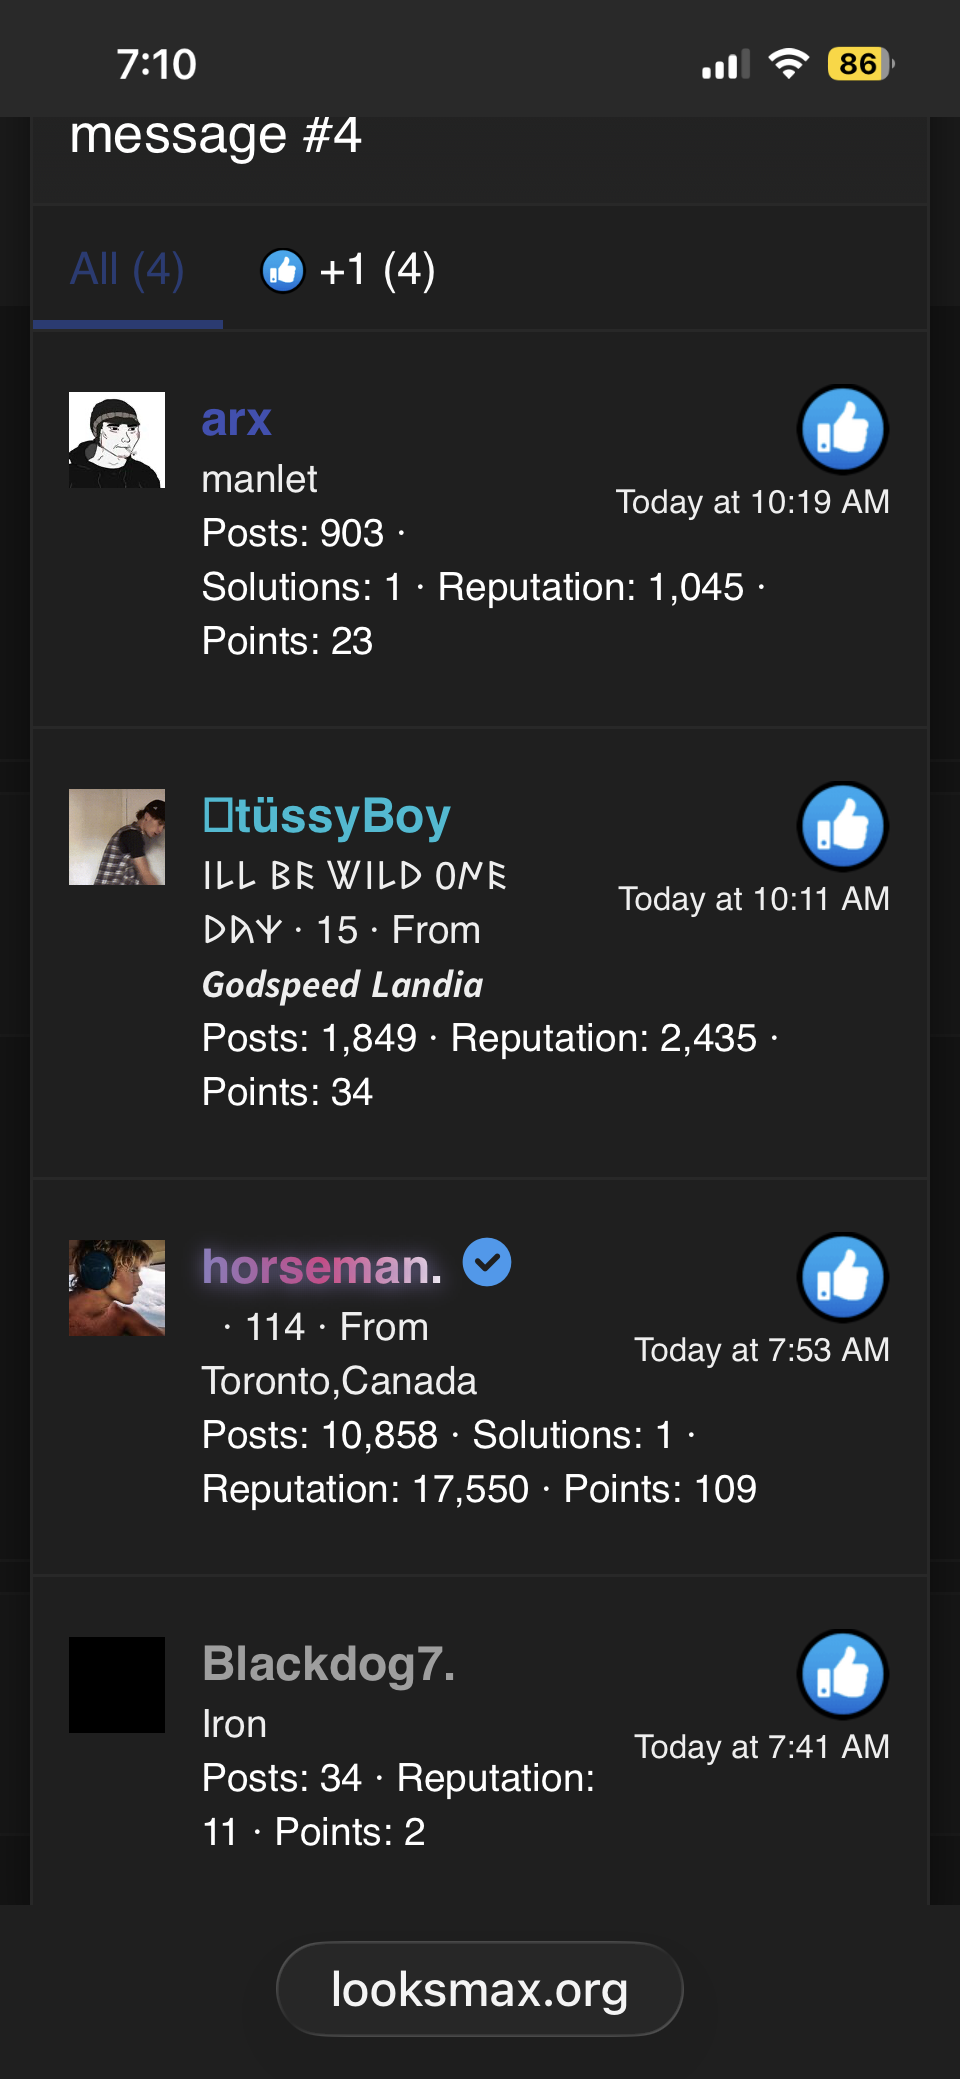Tap the thumbs-up icon beside arx

click(843, 430)
